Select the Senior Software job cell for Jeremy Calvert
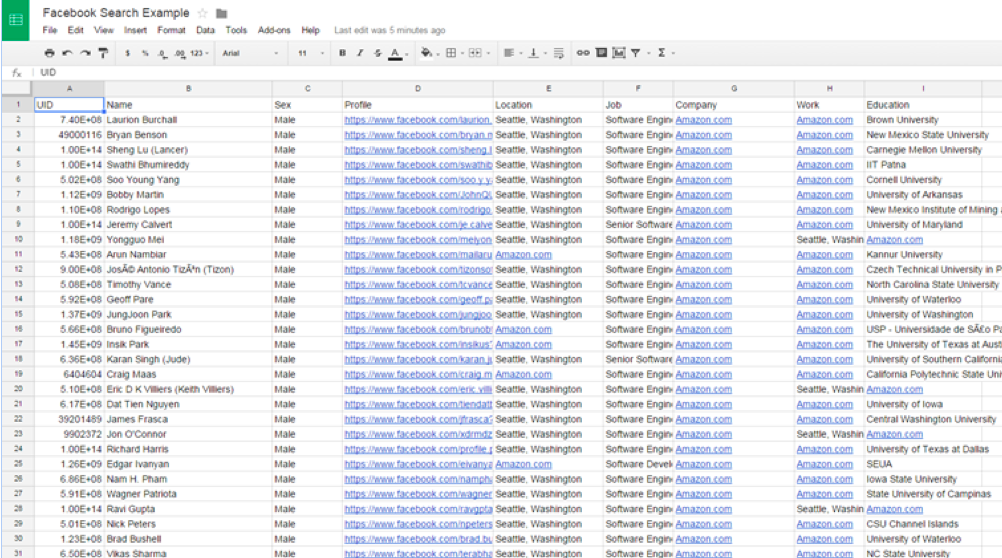Image resolution: width=1002 pixels, height=558 pixels. tap(638, 224)
